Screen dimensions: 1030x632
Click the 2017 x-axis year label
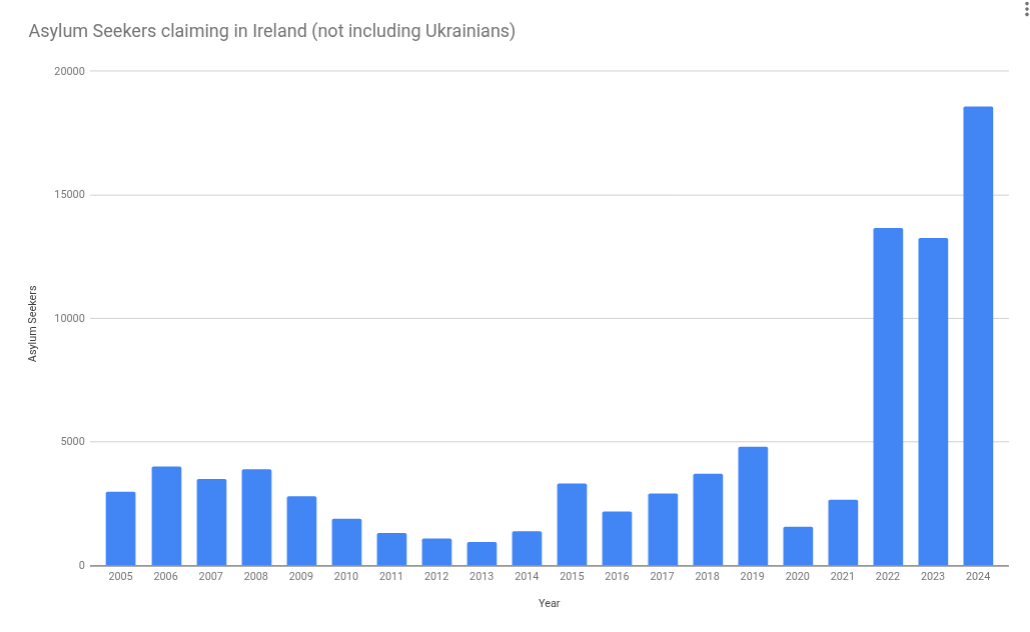[662, 576]
